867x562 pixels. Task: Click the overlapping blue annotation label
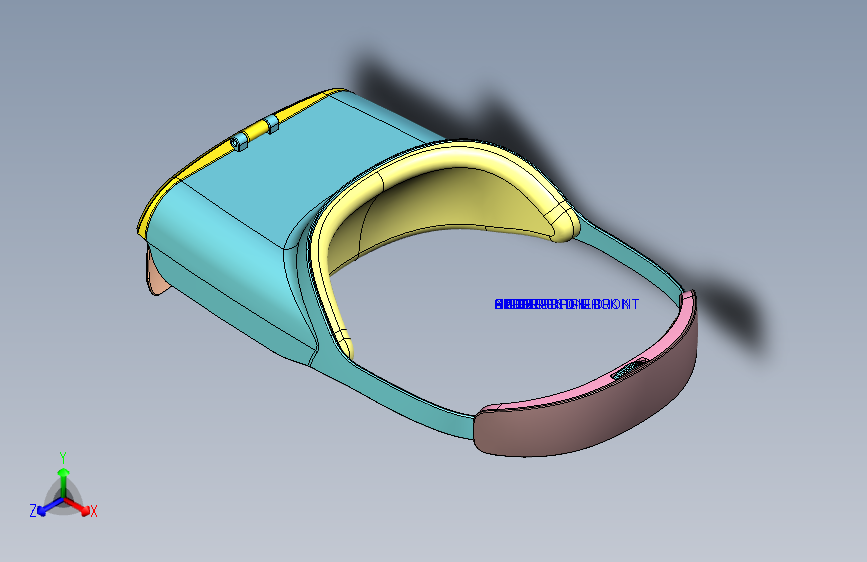click(x=566, y=304)
